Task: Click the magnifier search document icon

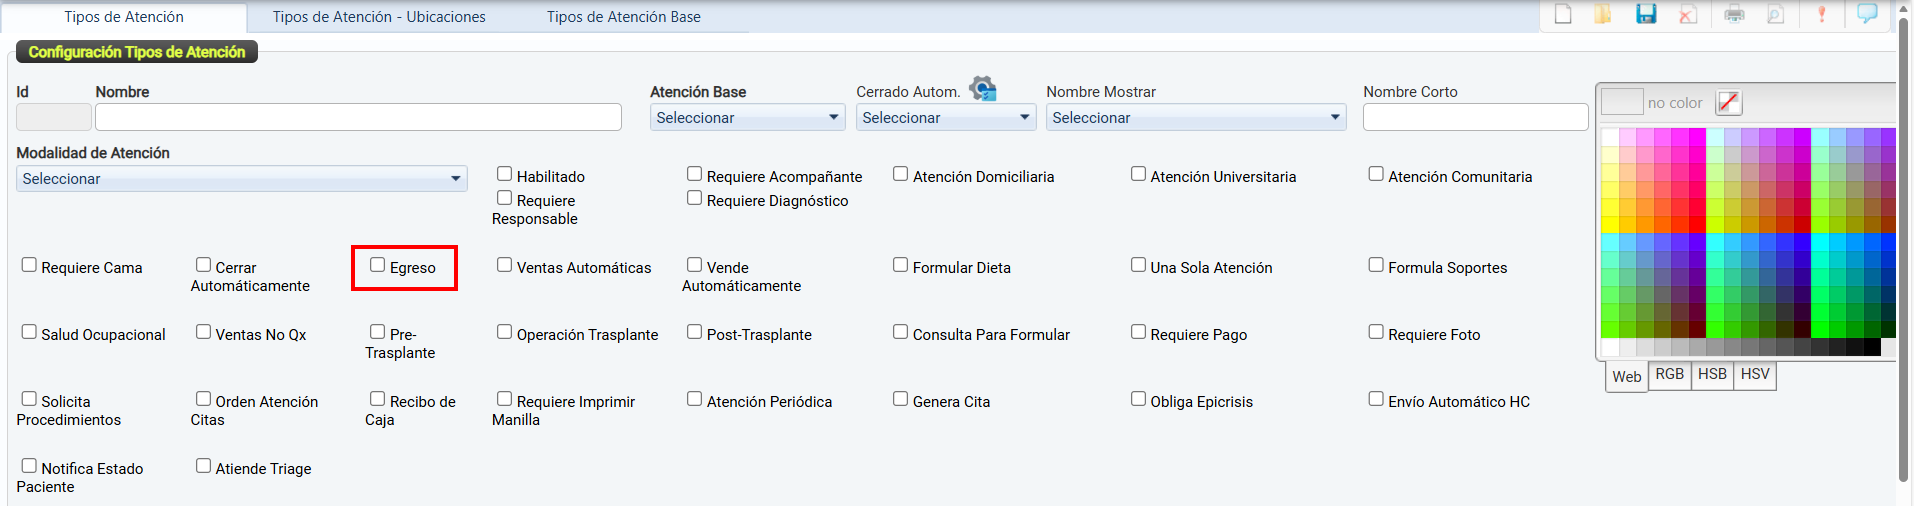Action: point(1776,14)
